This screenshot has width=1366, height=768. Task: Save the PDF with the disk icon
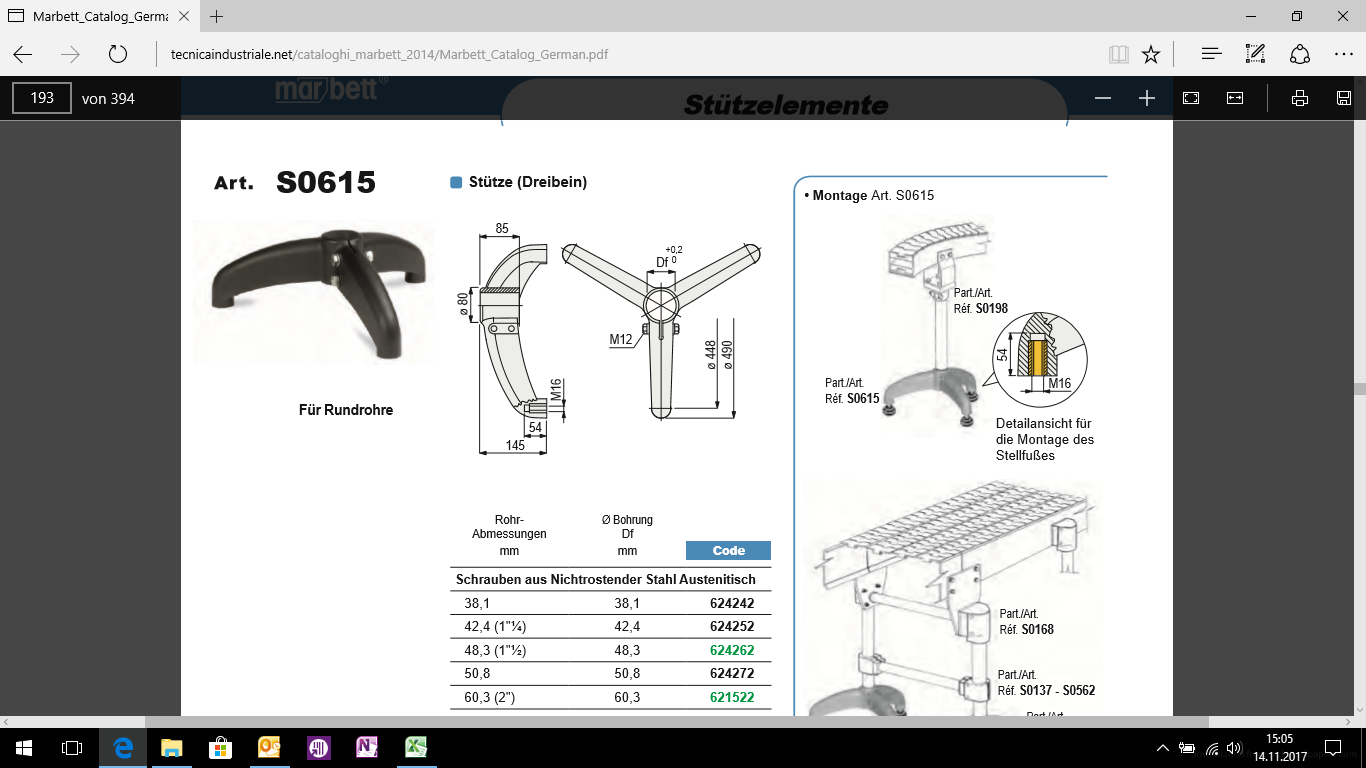tap(1344, 98)
